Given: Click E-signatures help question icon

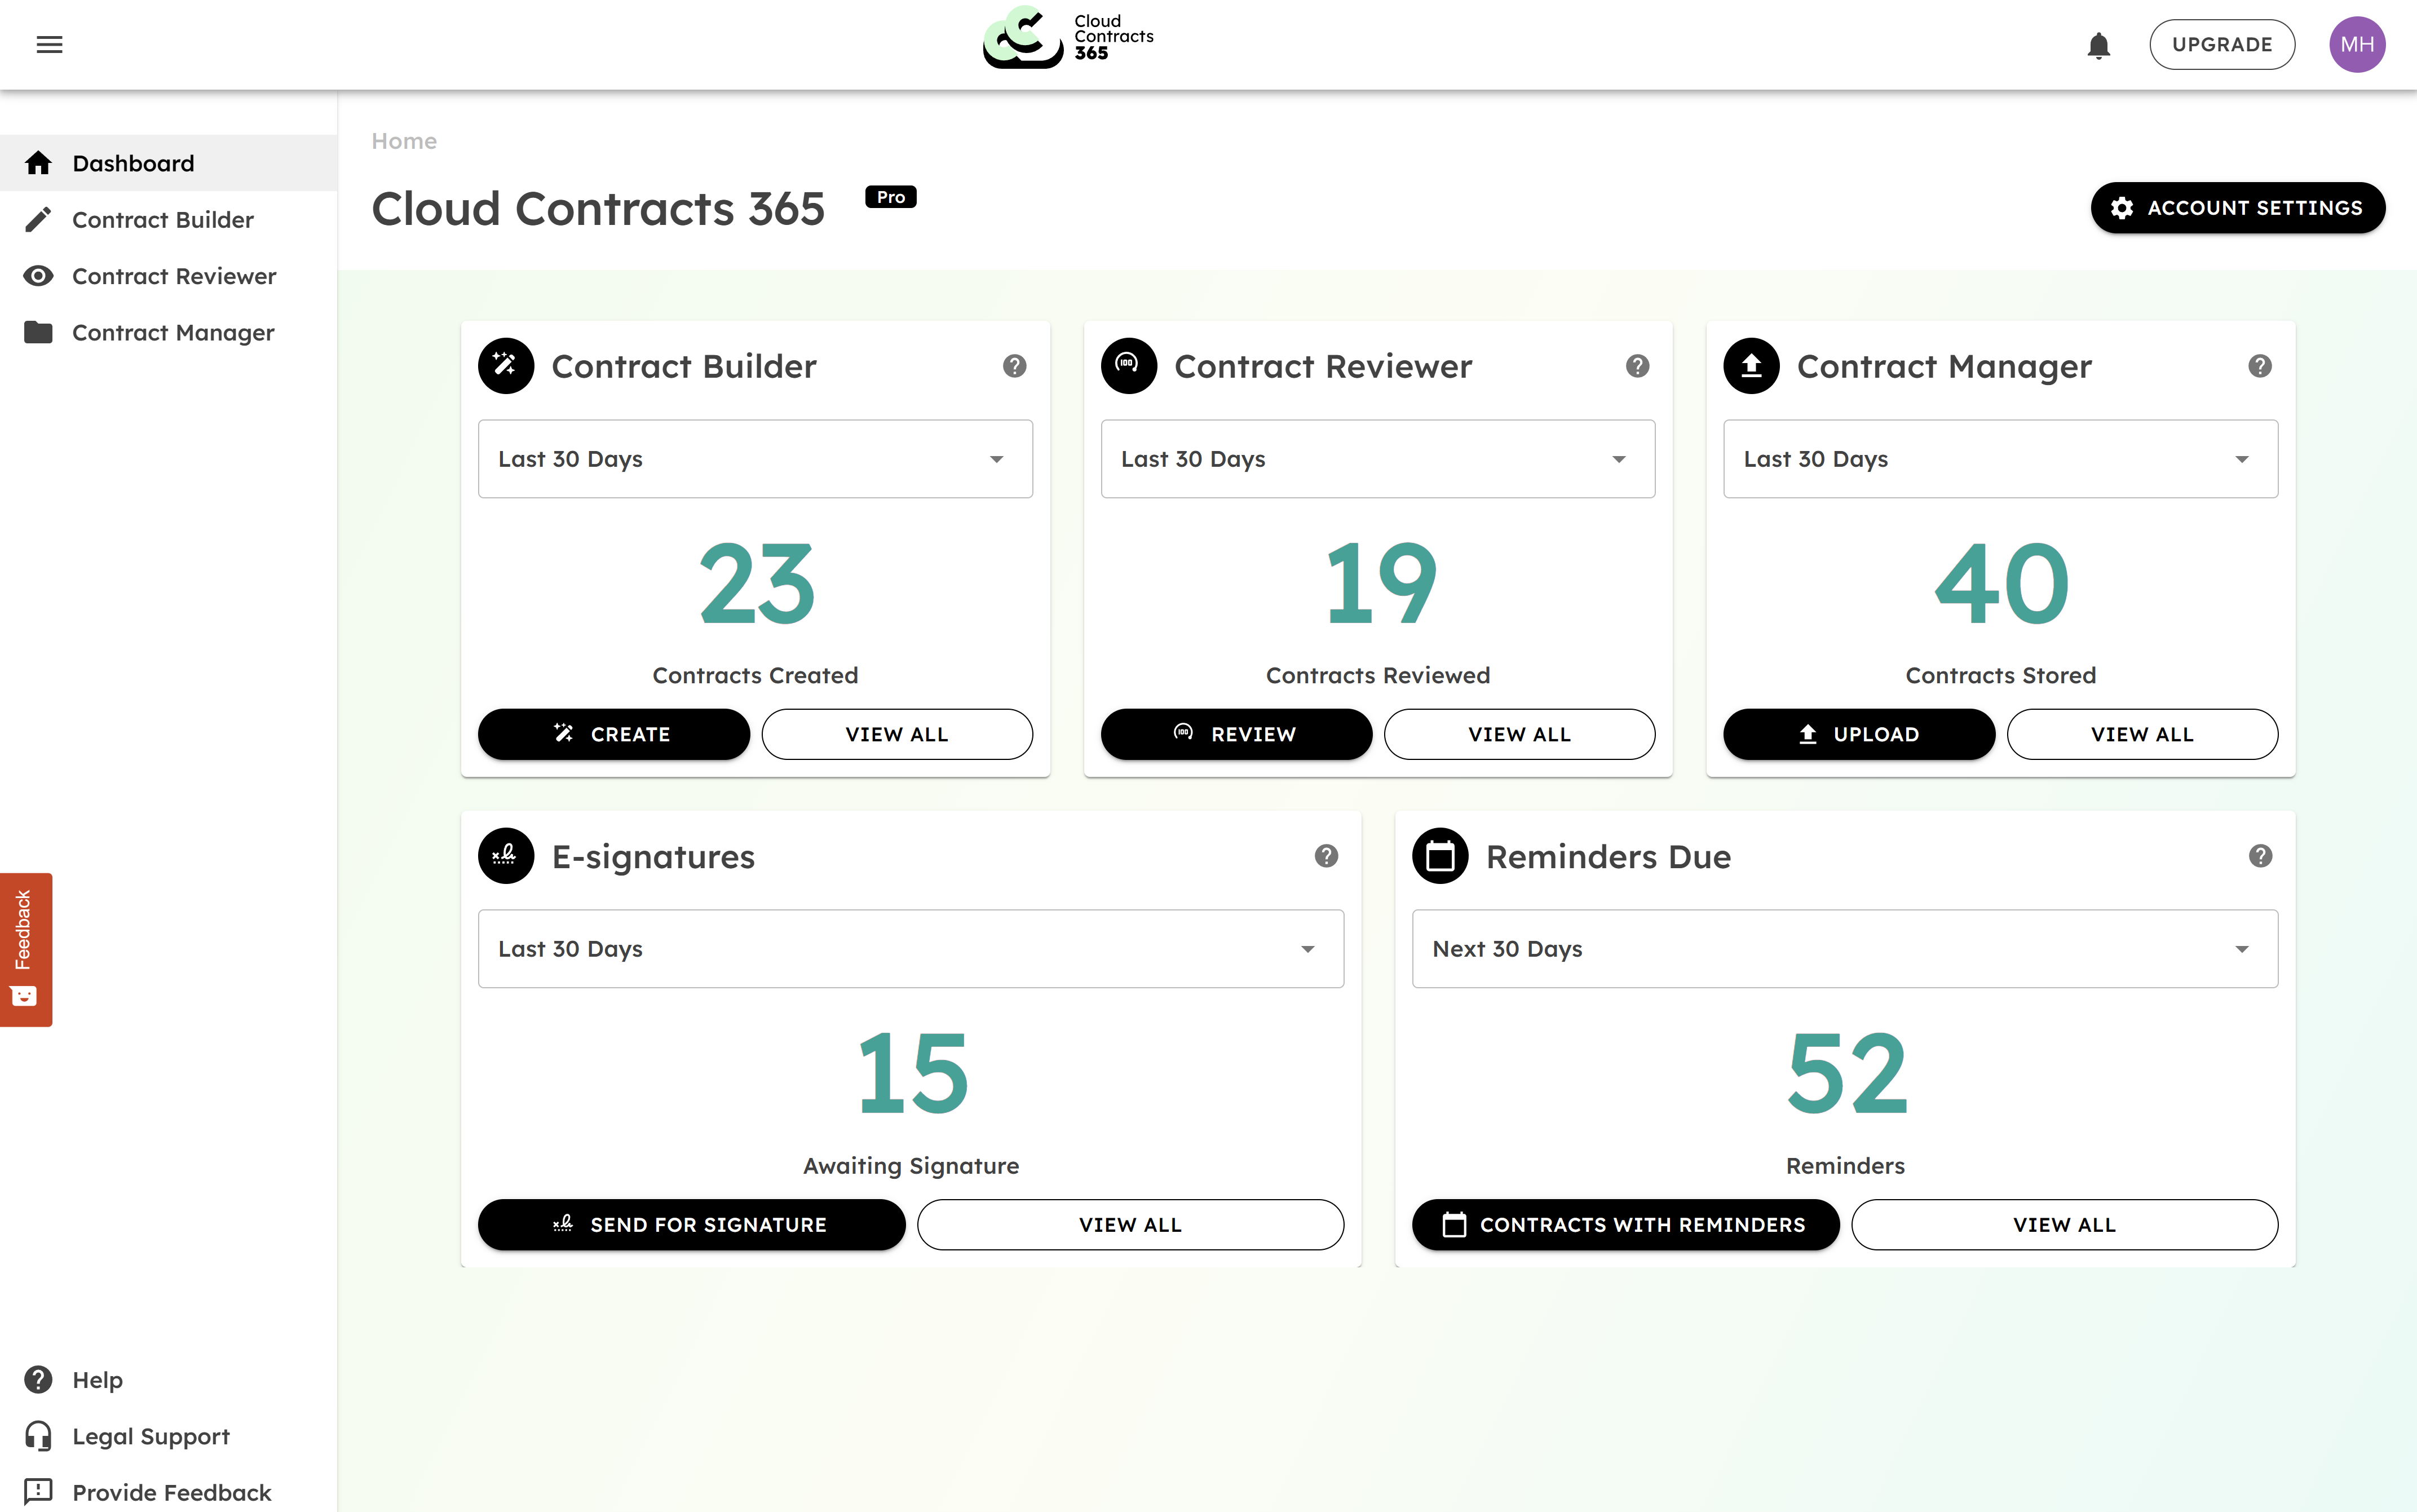Looking at the screenshot, I should tap(1326, 856).
